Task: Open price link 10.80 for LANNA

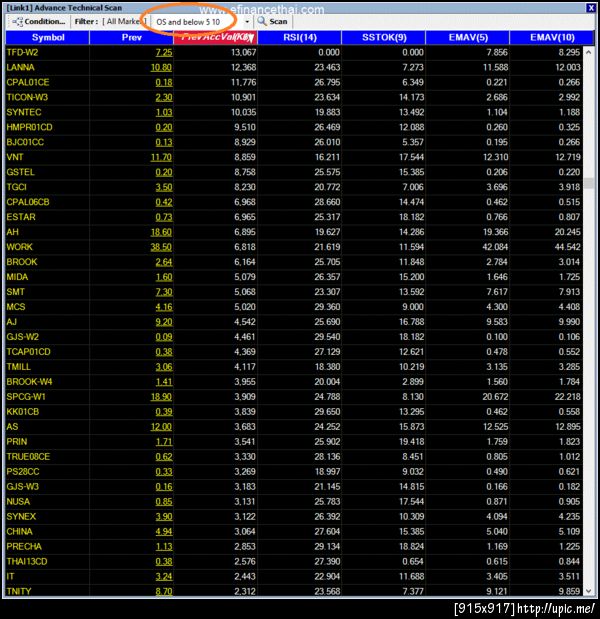Action: tap(161, 68)
